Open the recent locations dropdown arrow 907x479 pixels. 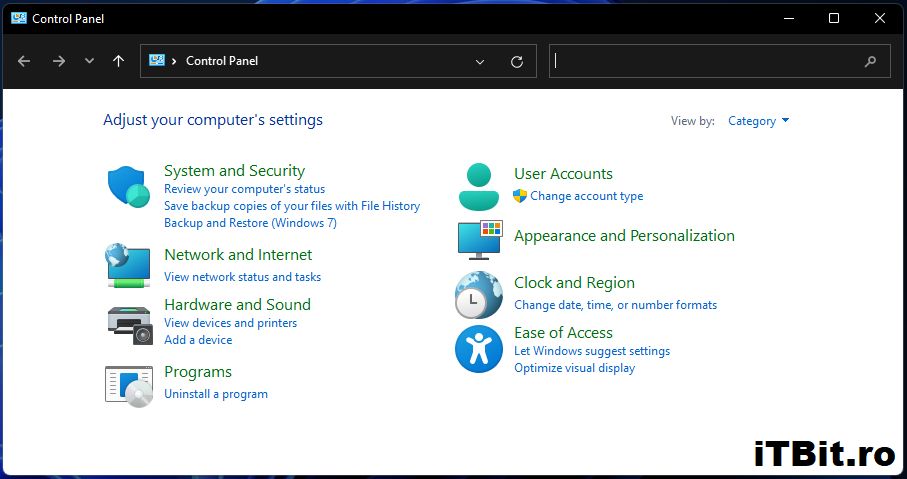[x=89, y=61]
